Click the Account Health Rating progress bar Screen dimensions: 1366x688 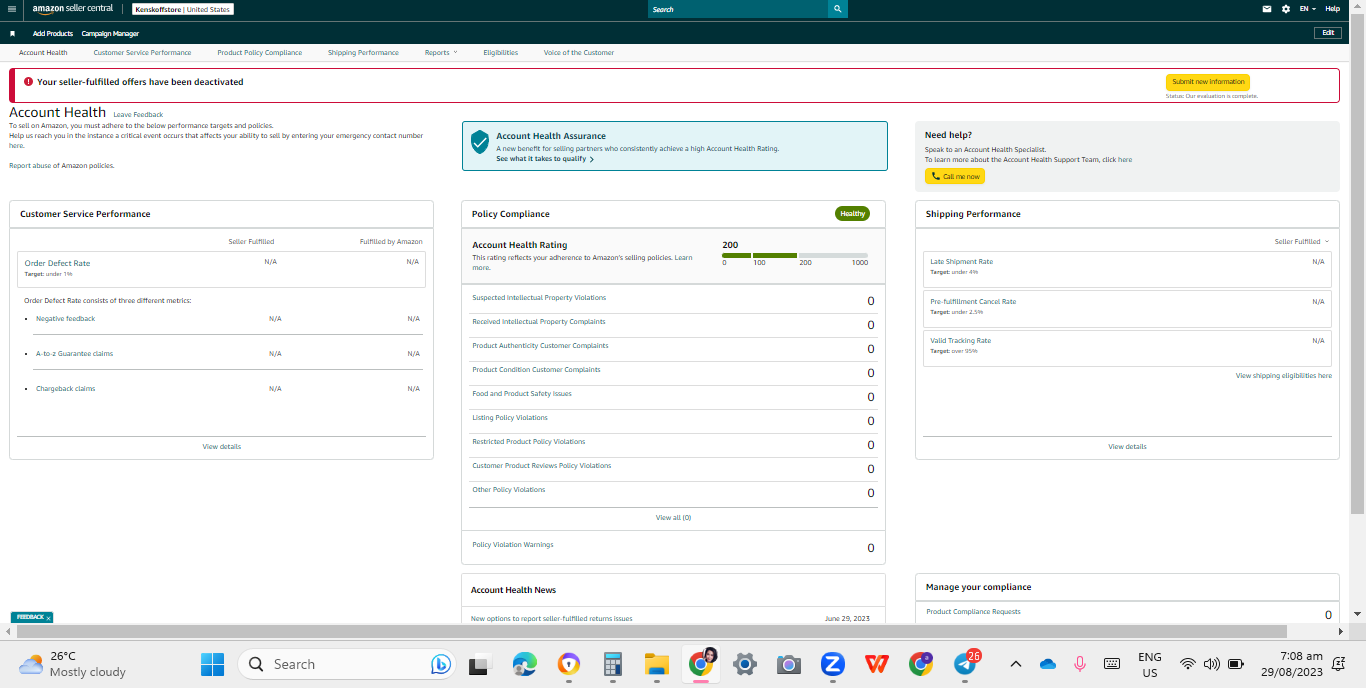795,255
